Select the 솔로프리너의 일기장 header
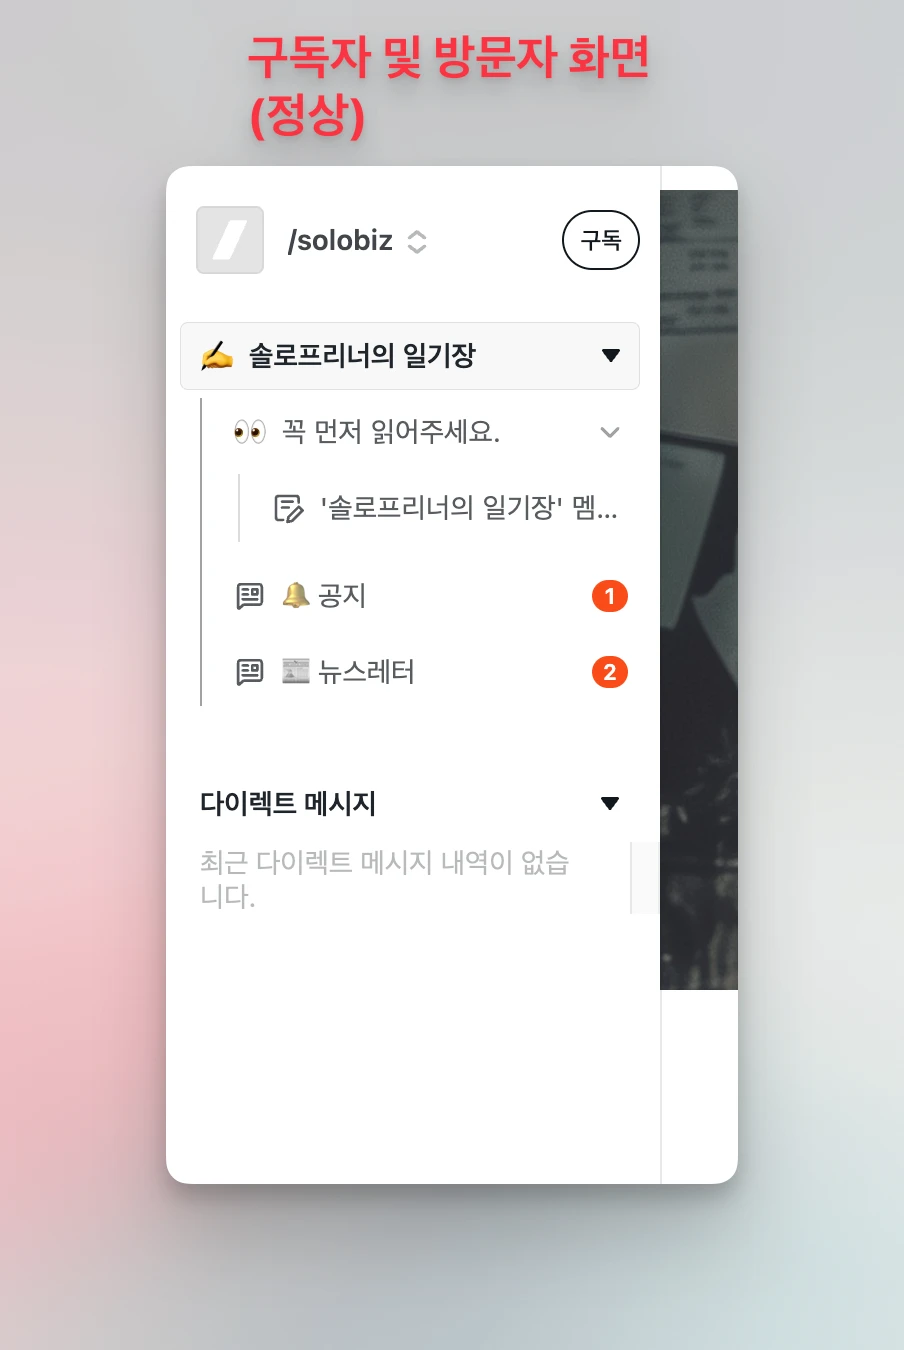This screenshot has width=904, height=1350. [410, 356]
